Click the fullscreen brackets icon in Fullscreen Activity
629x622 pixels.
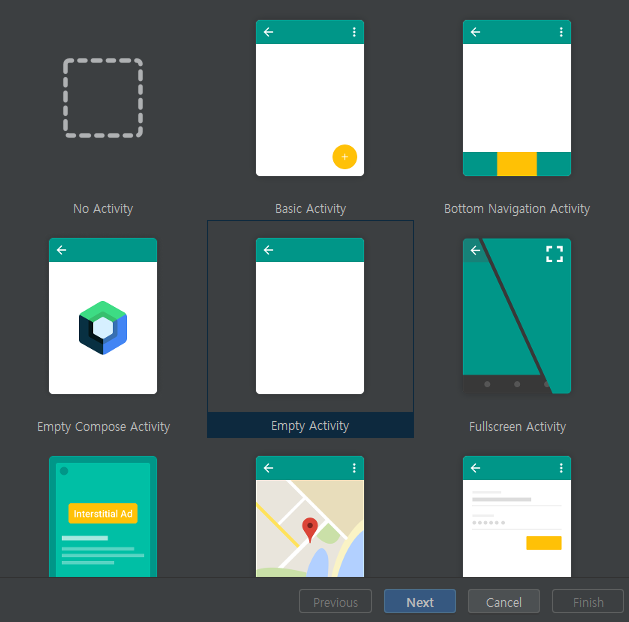tap(554, 254)
